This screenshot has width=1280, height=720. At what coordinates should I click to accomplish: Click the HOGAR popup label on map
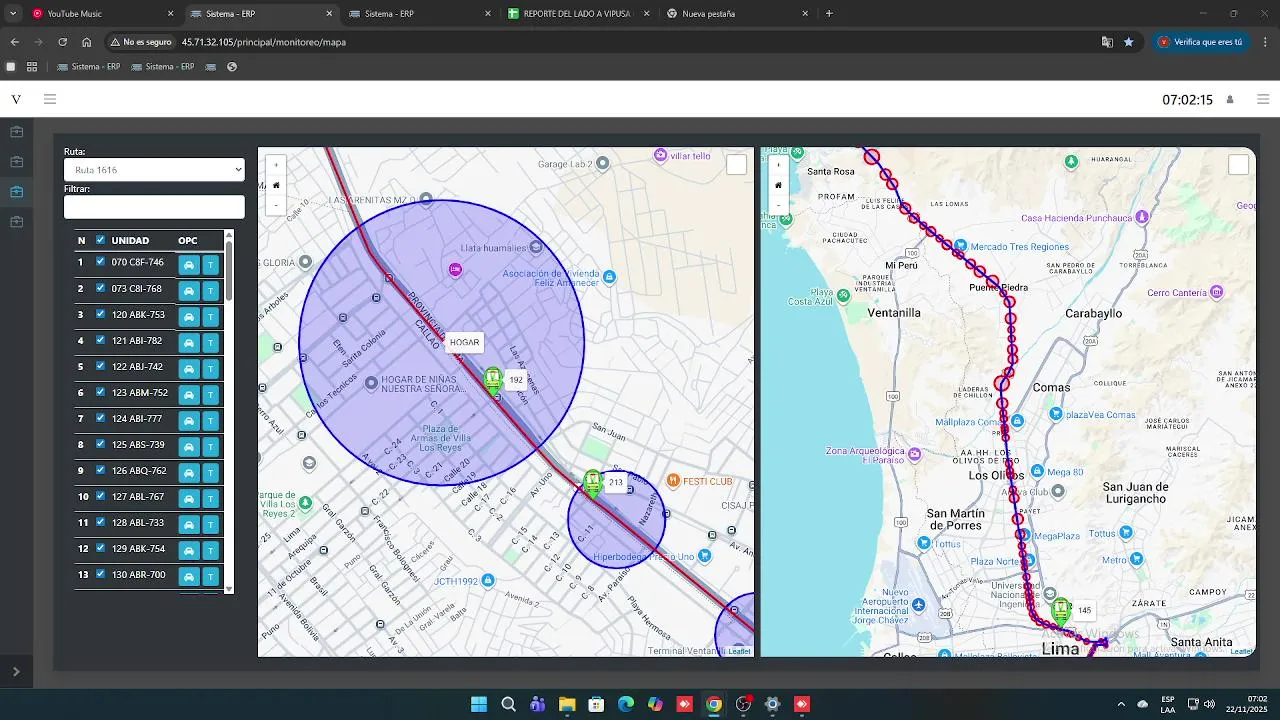tap(465, 342)
